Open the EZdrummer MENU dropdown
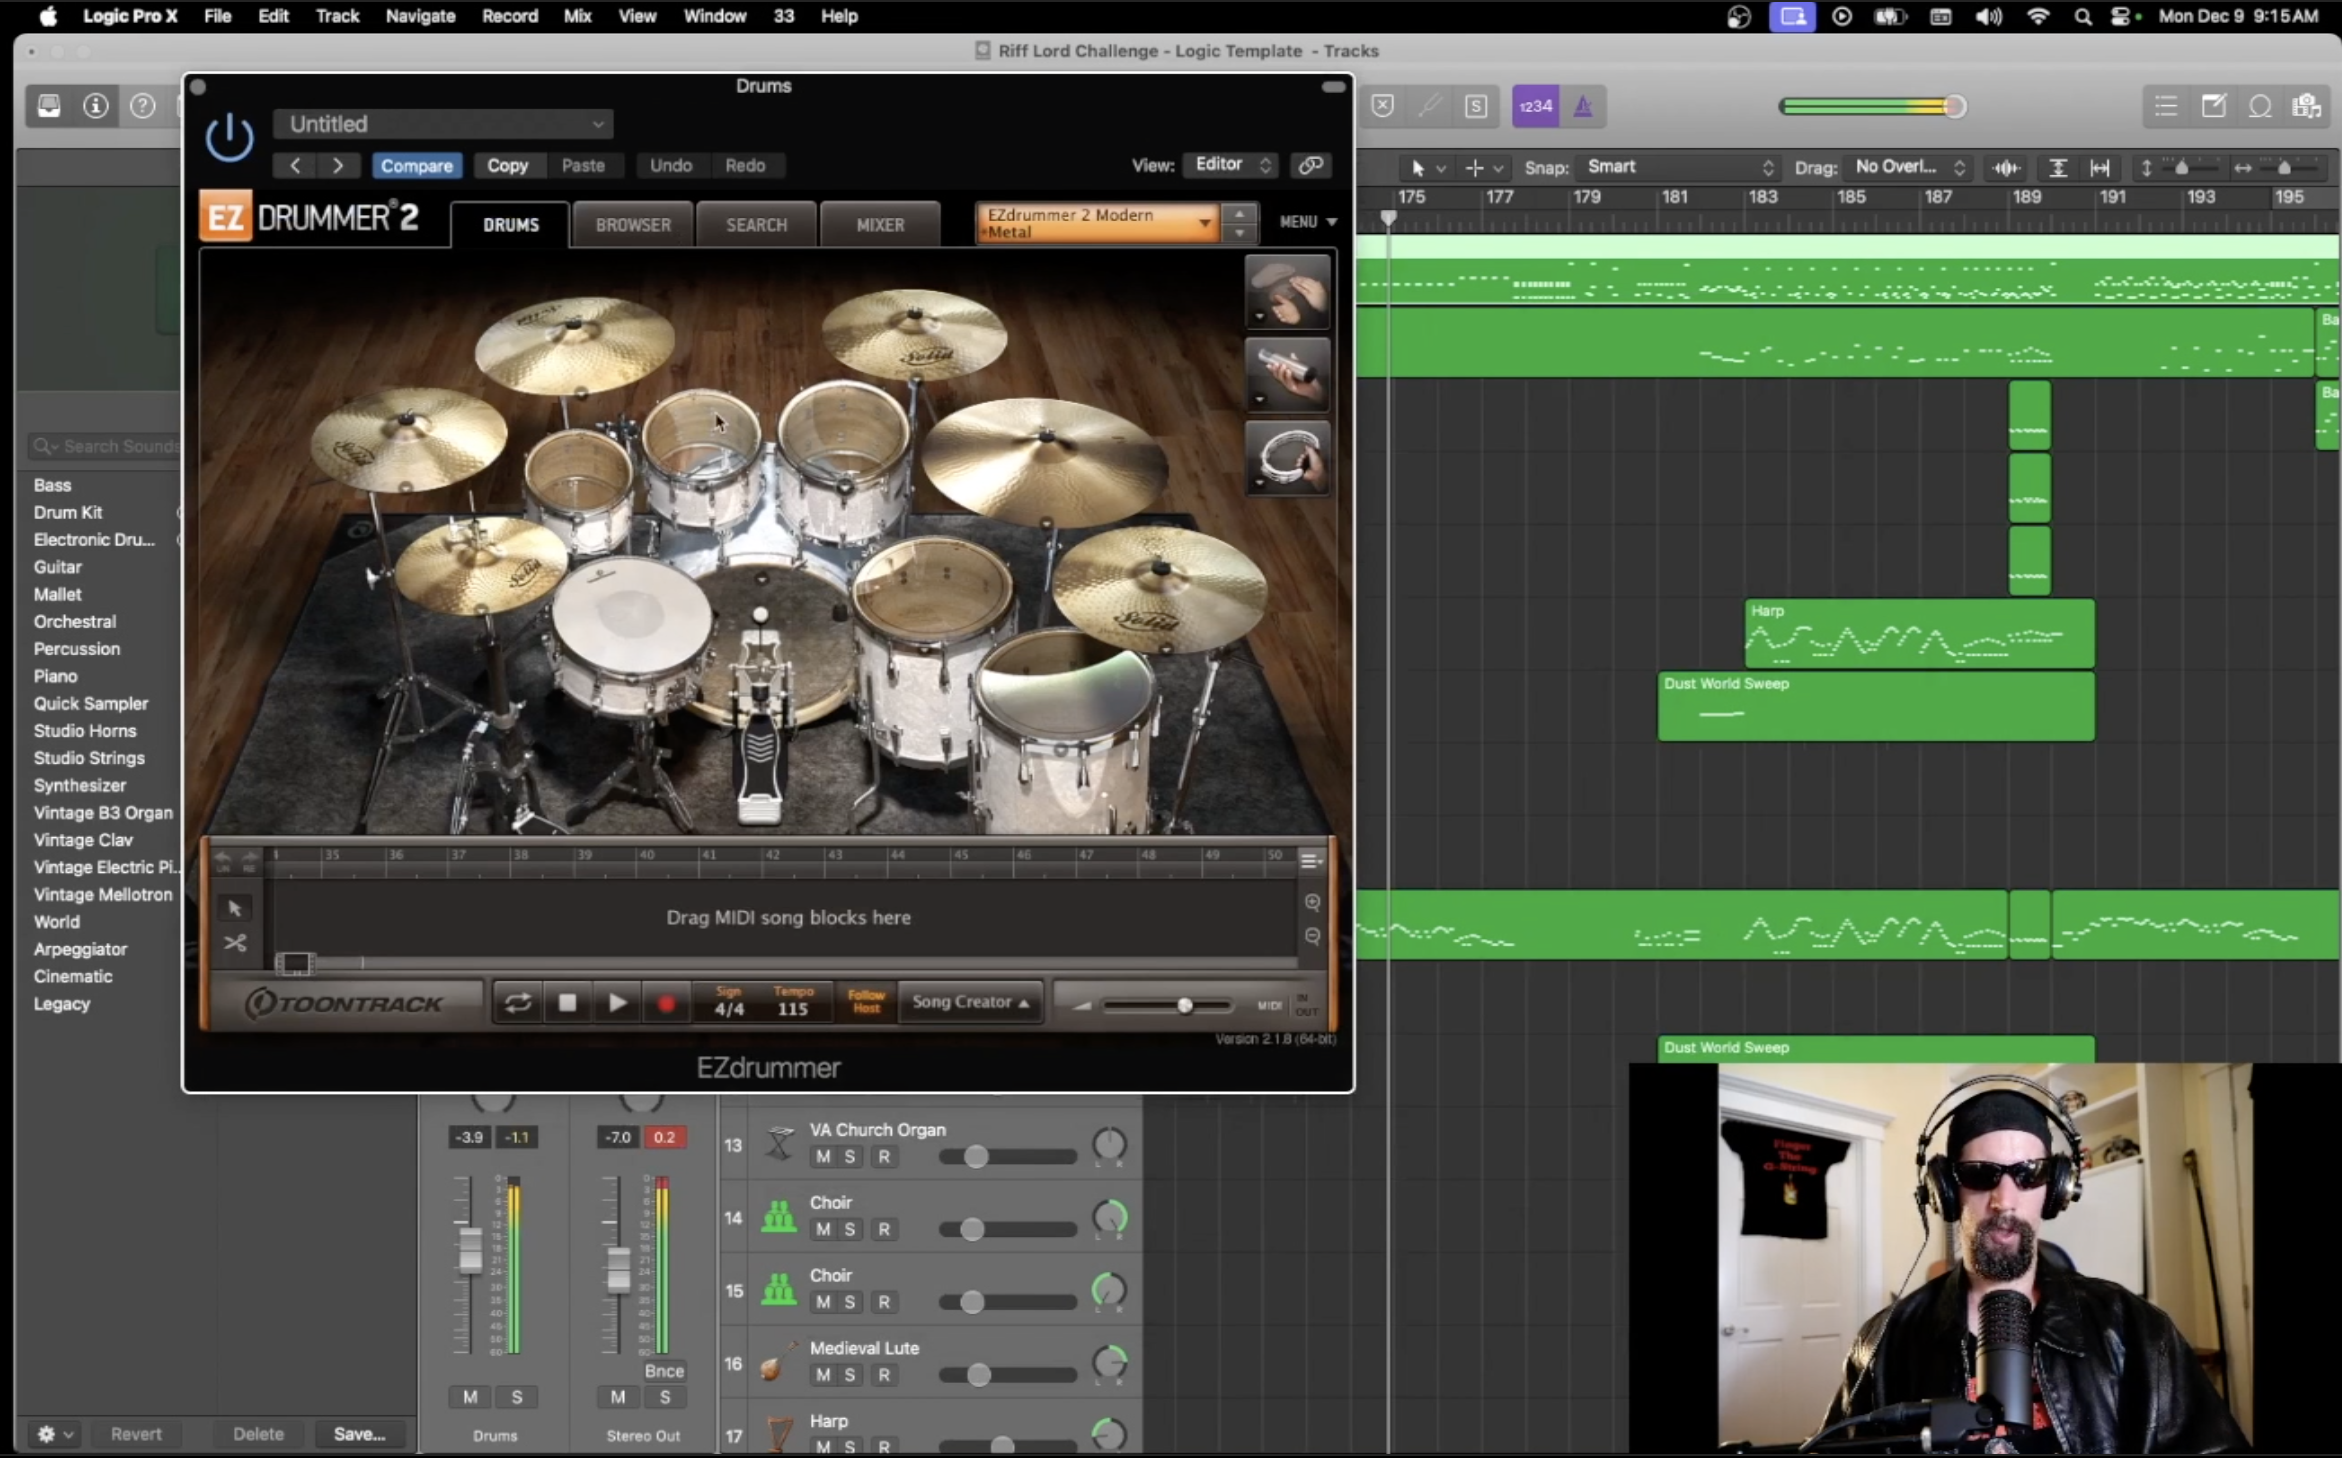The image size is (2342, 1458). pos(1307,222)
